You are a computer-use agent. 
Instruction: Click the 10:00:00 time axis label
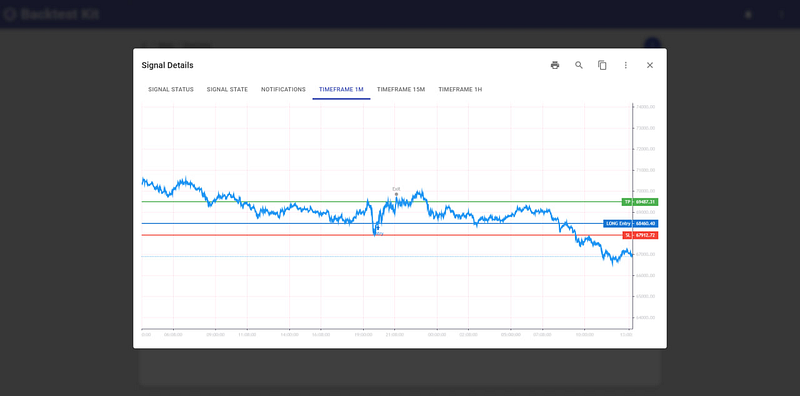click(585, 335)
